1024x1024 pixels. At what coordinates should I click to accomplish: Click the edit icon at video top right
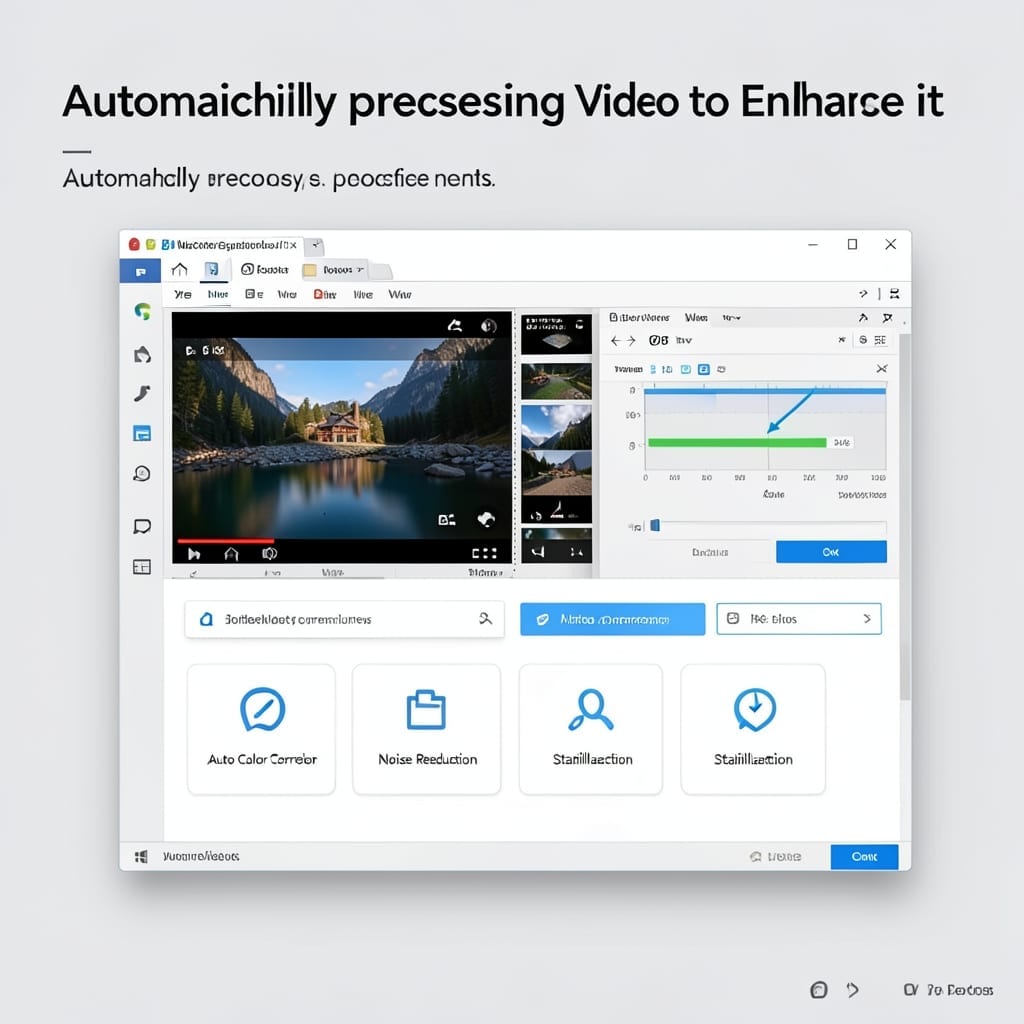click(x=455, y=325)
